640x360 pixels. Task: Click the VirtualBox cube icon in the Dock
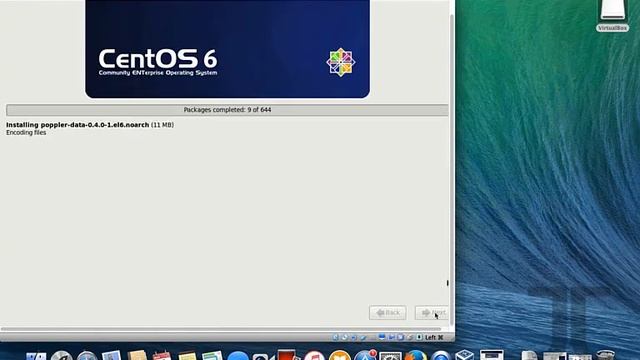pos(464,355)
